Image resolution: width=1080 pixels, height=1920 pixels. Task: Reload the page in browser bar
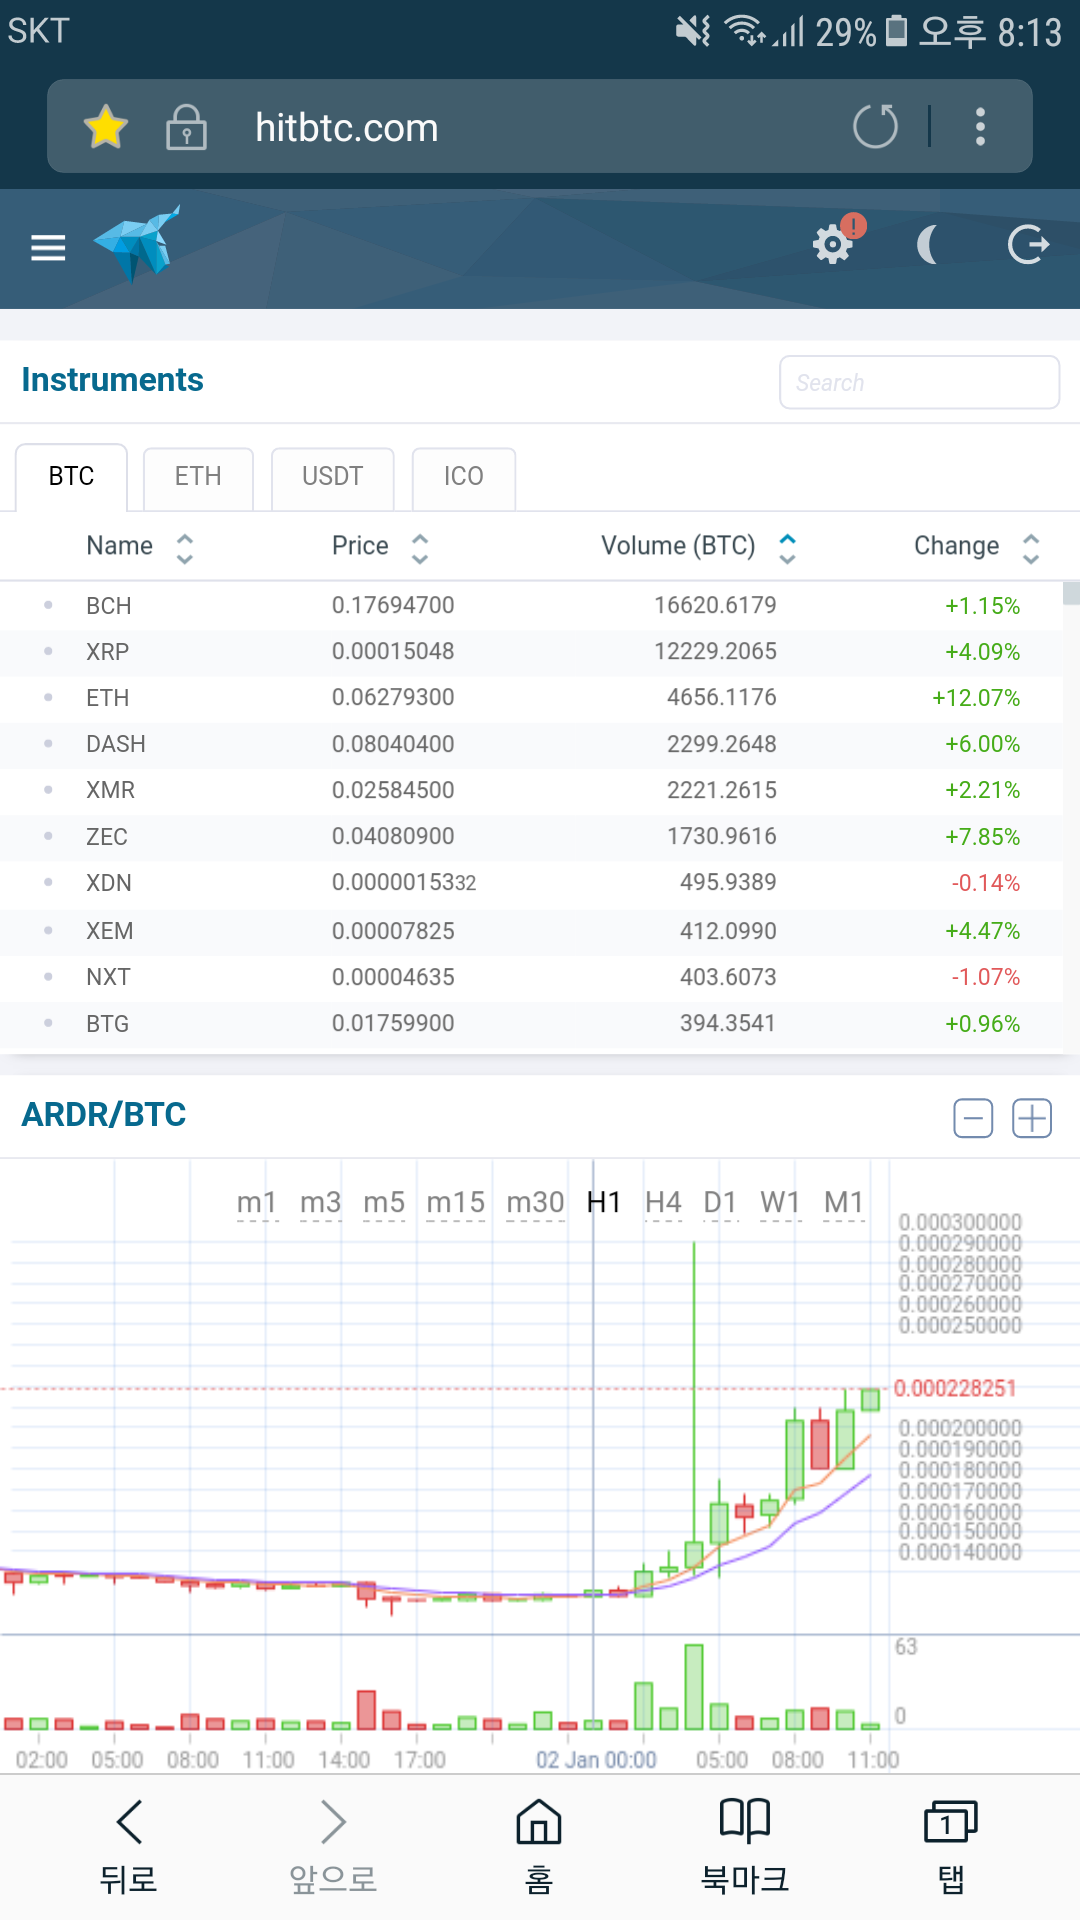875,127
